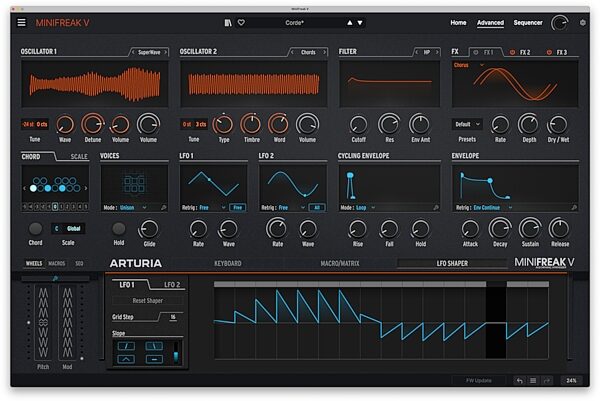Toggle the Global scale setting
This screenshot has width=600, height=401.
73,228
